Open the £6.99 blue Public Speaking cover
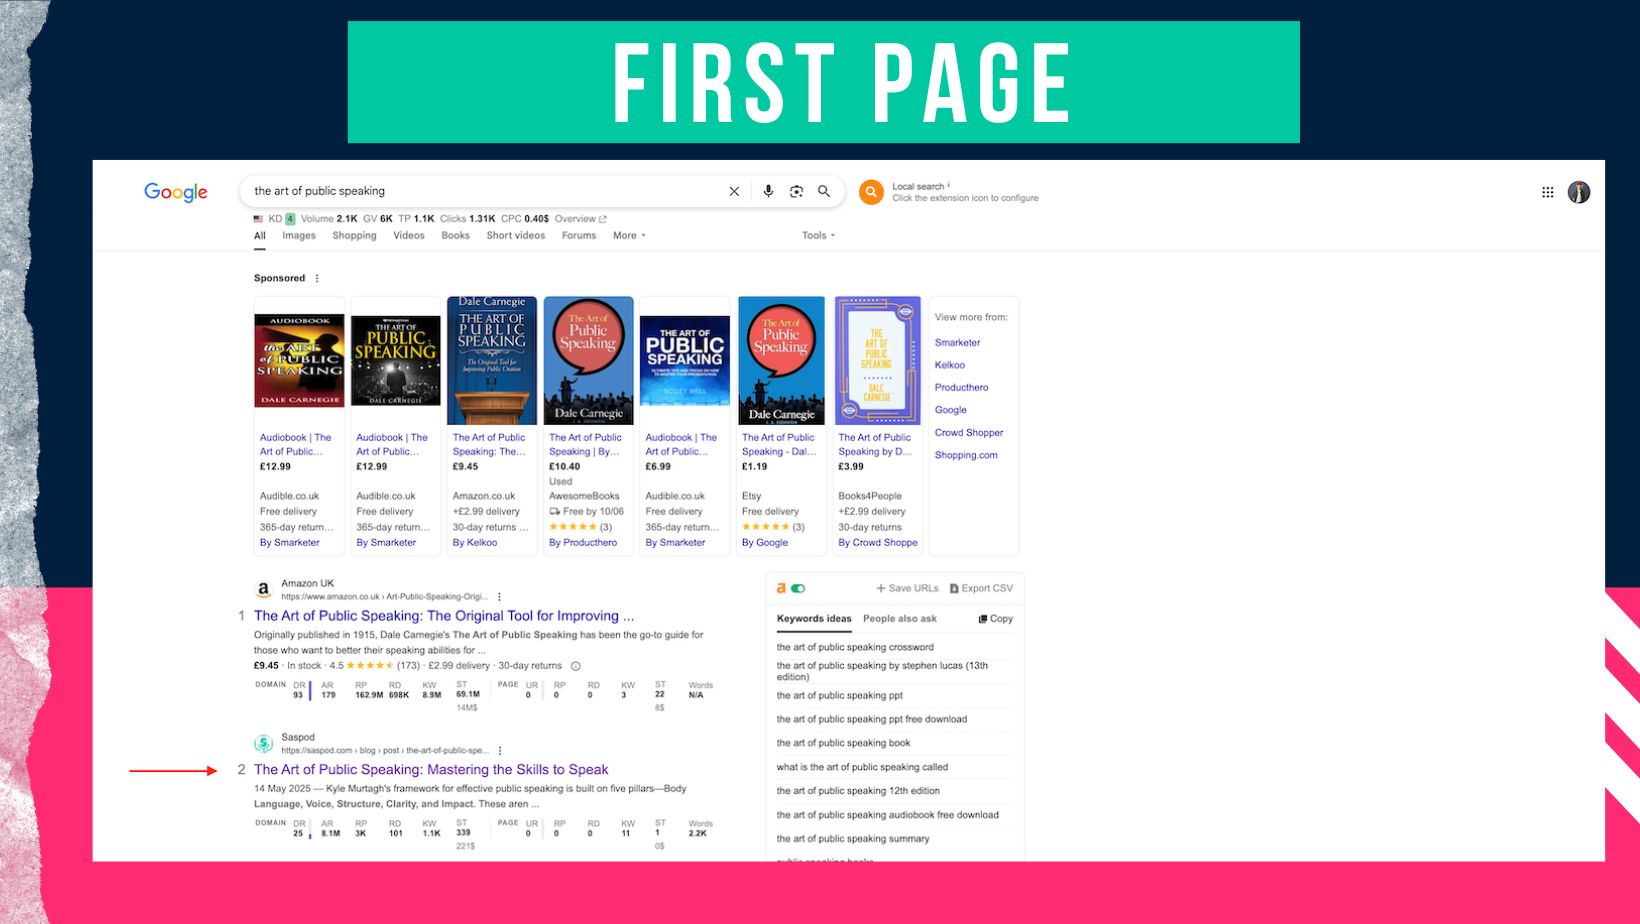This screenshot has width=1640, height=924. [685, 361]
